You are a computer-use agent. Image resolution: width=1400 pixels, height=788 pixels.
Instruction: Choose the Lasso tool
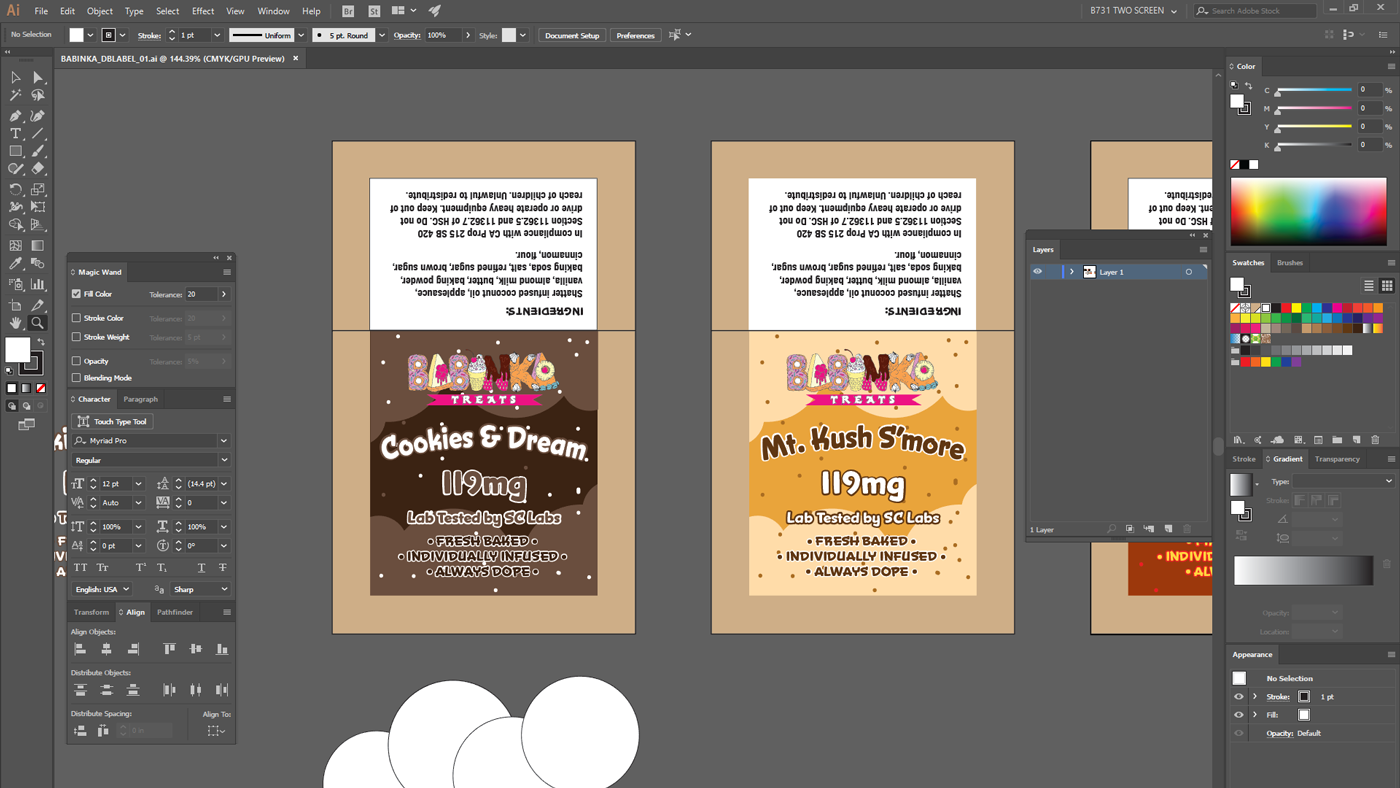tap(38, 95)
